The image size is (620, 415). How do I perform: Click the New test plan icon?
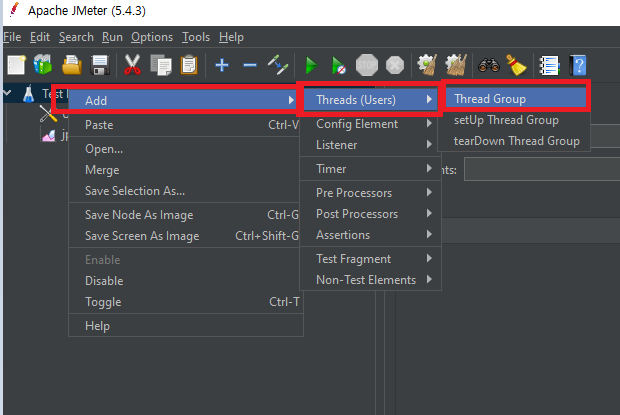click(x=17, y=65)
